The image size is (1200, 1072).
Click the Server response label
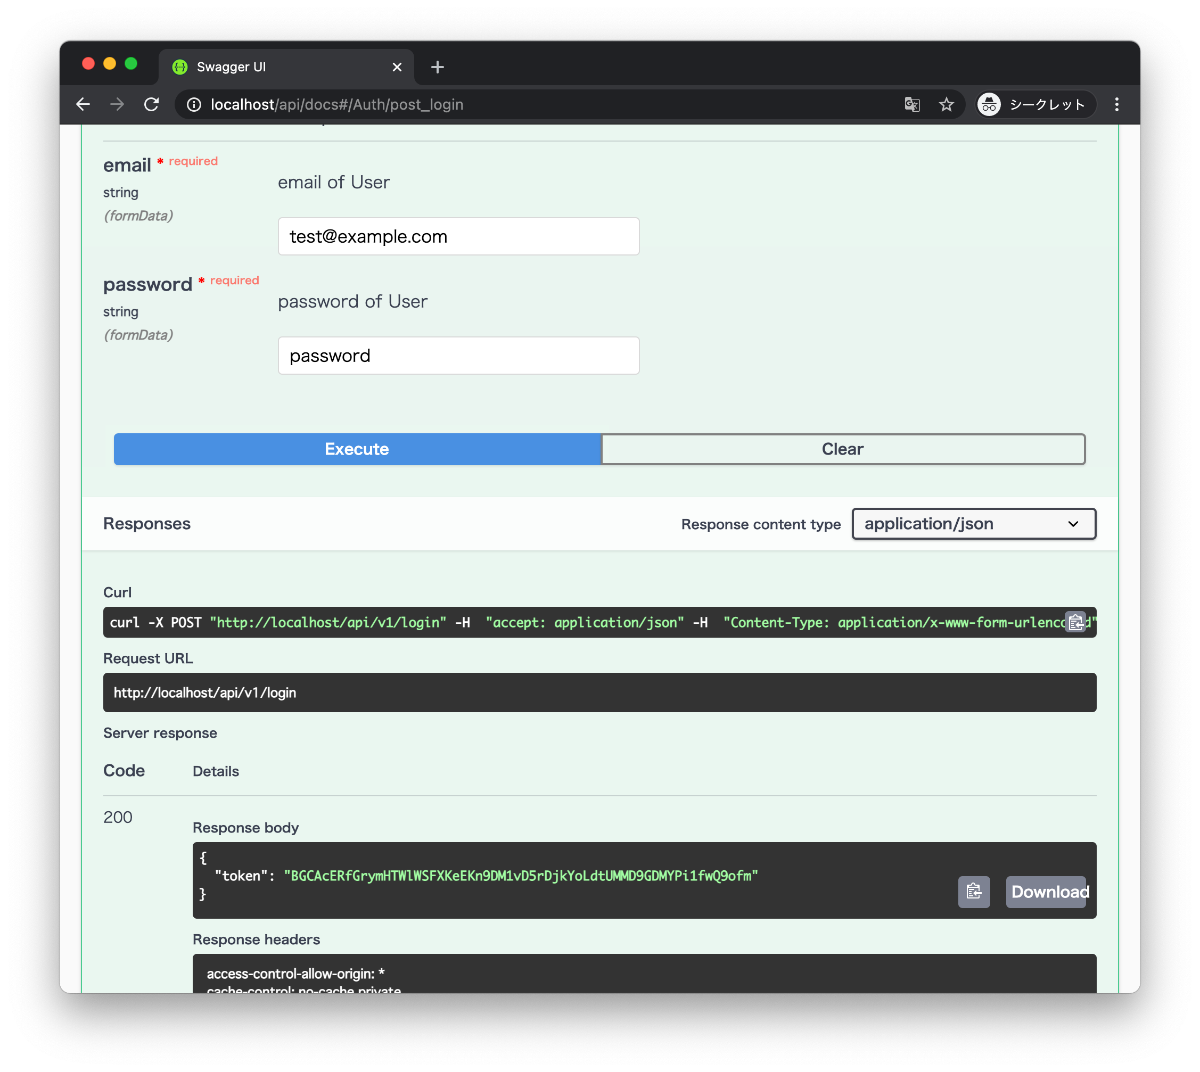click(160, 733)
